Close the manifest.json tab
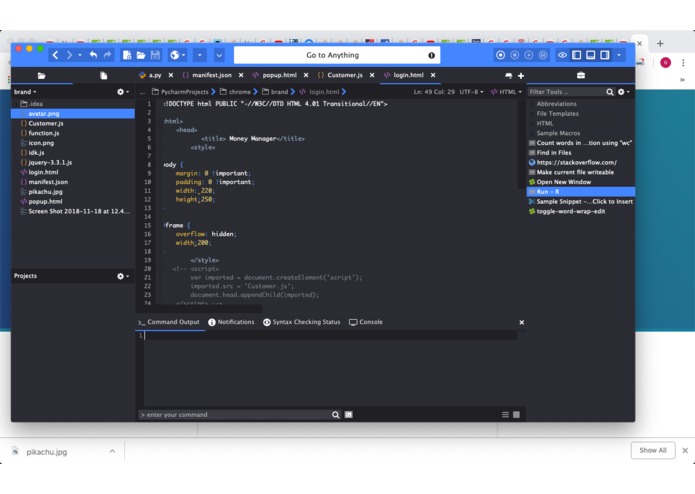Screen dimensions: 695x494 click(x=241, y=75)
